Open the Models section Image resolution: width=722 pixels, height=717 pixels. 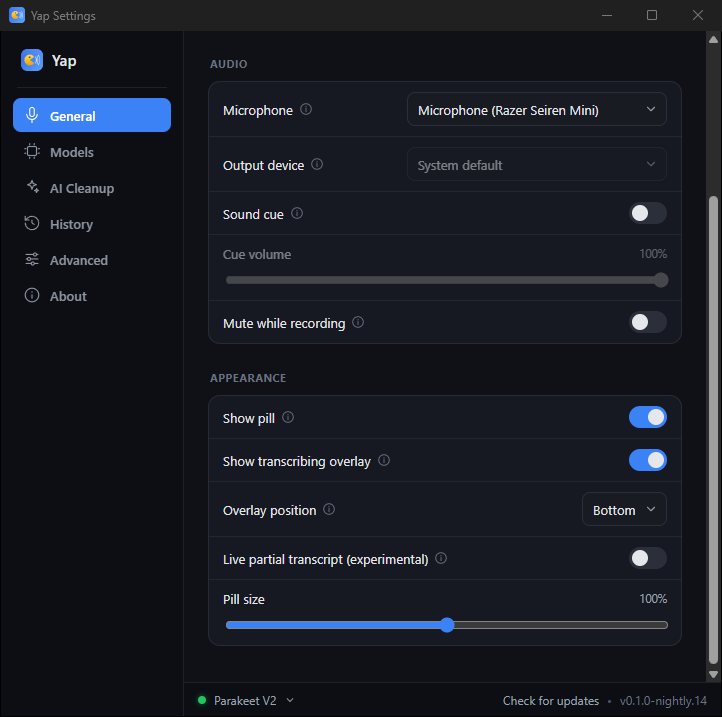tap(92, 152)
